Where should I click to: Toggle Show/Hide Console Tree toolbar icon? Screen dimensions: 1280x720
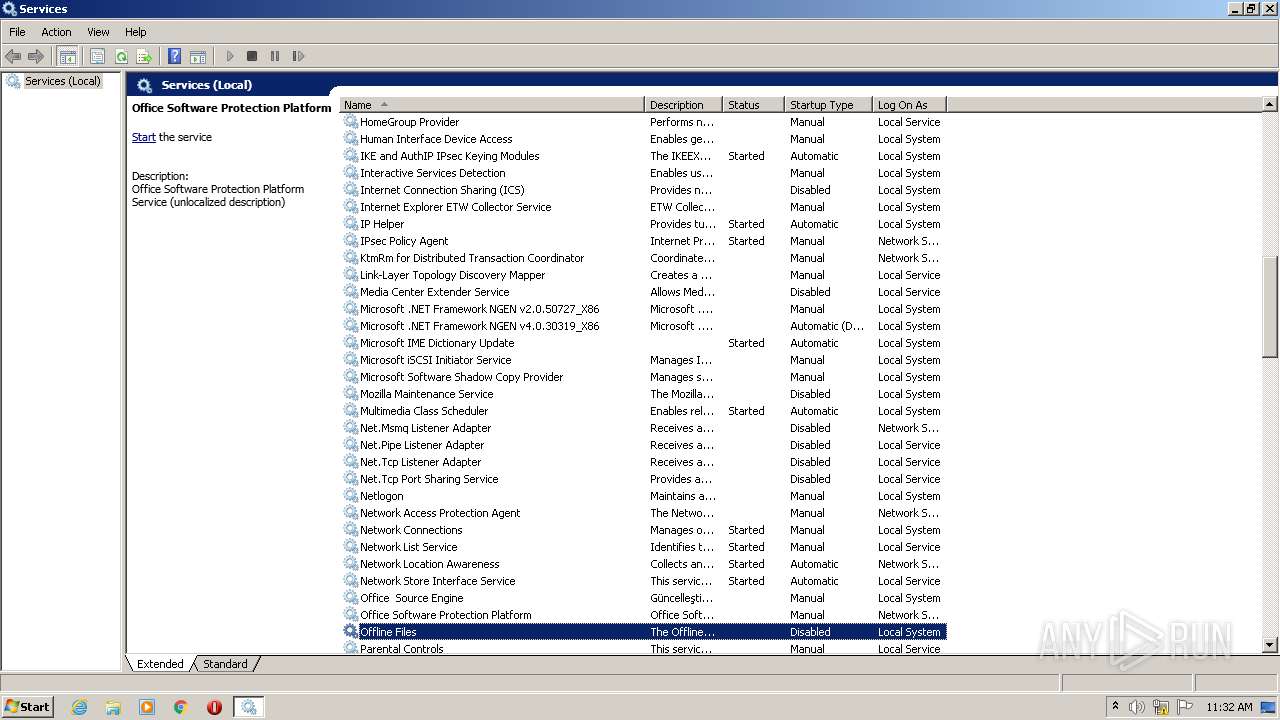click(x=68, y=57)
